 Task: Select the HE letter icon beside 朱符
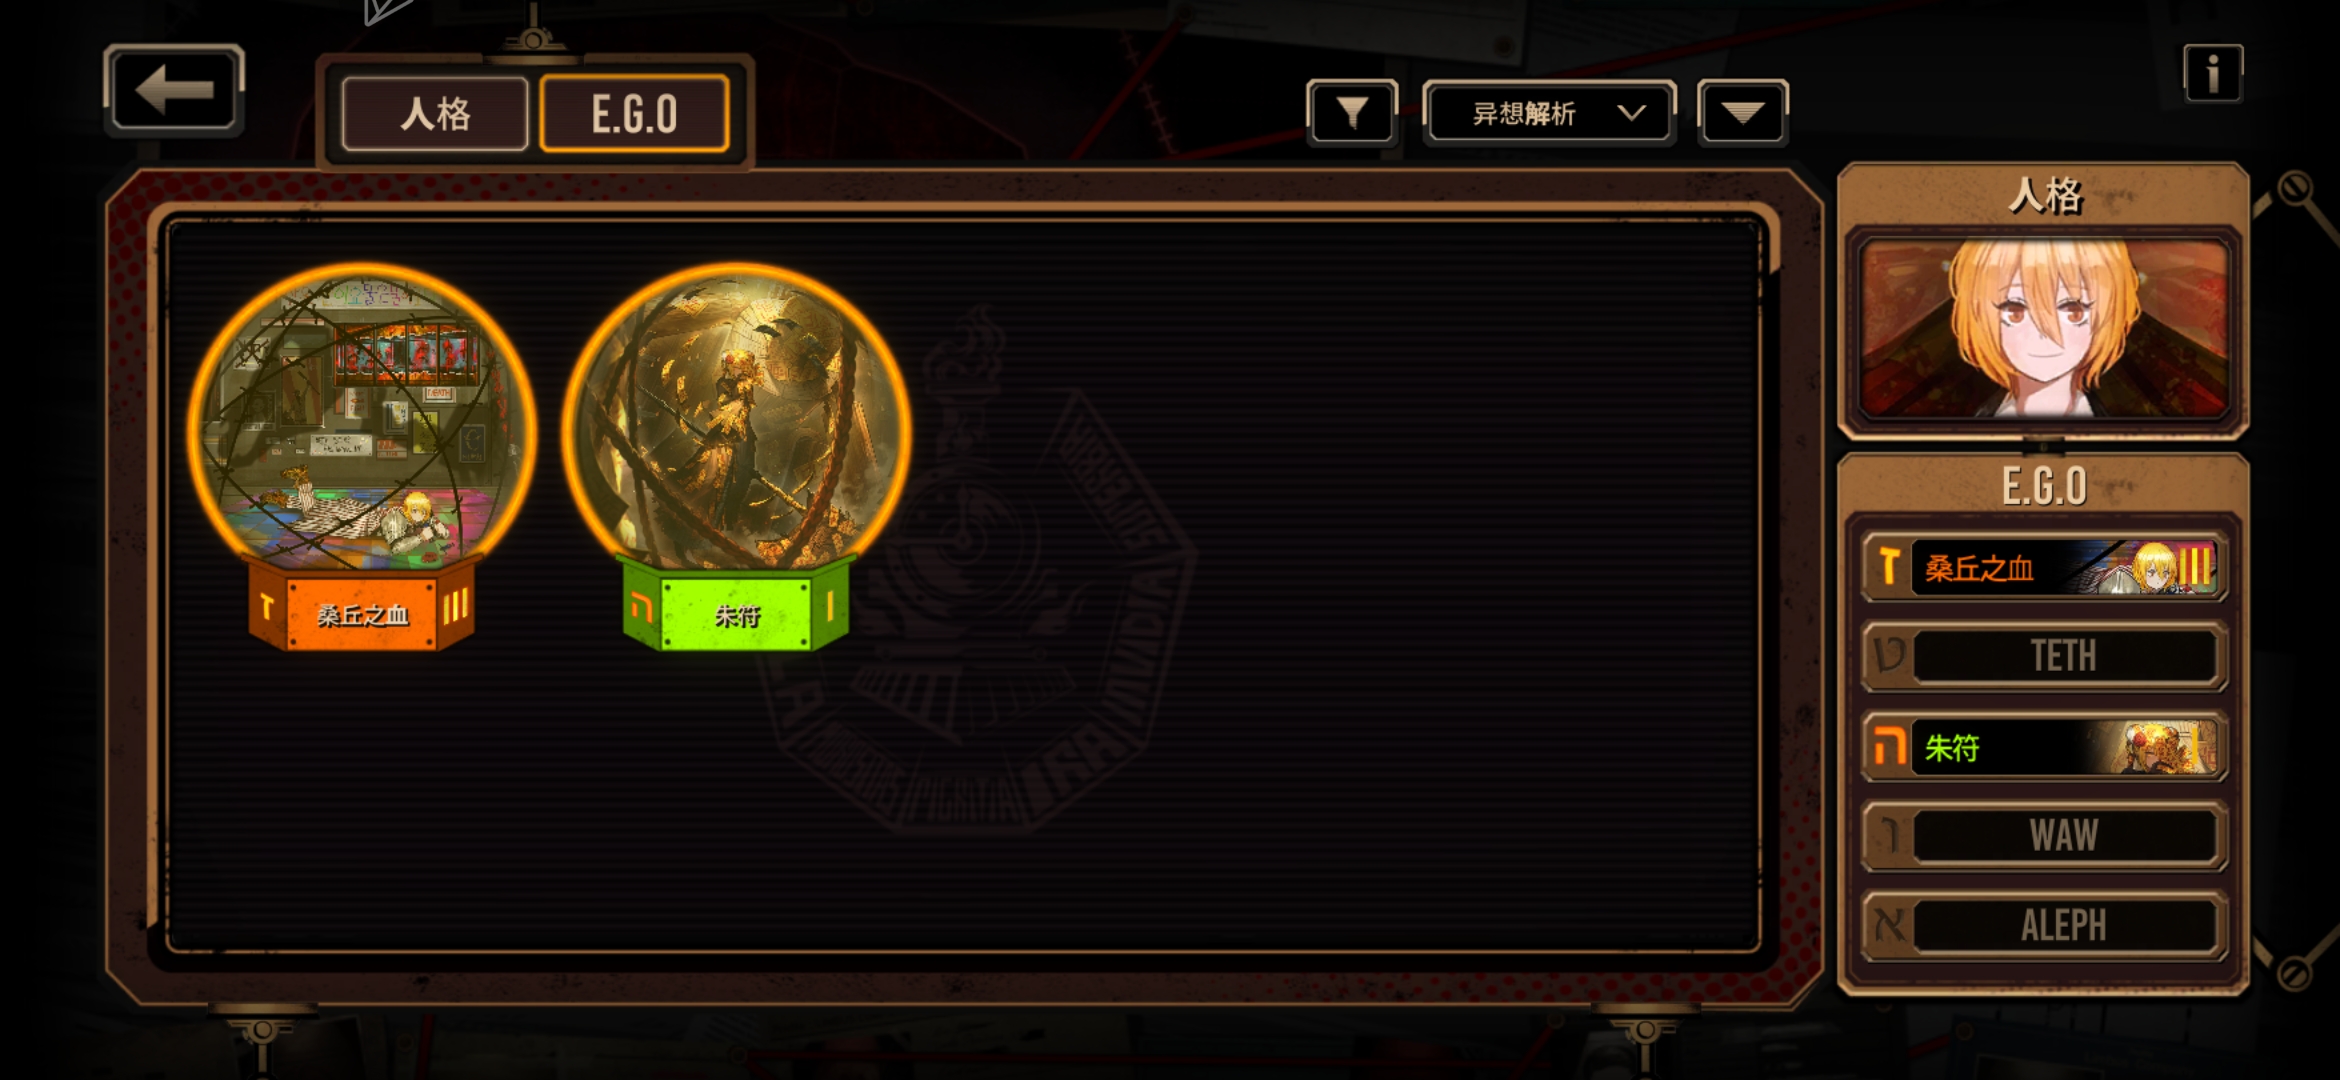(1888, 746)
